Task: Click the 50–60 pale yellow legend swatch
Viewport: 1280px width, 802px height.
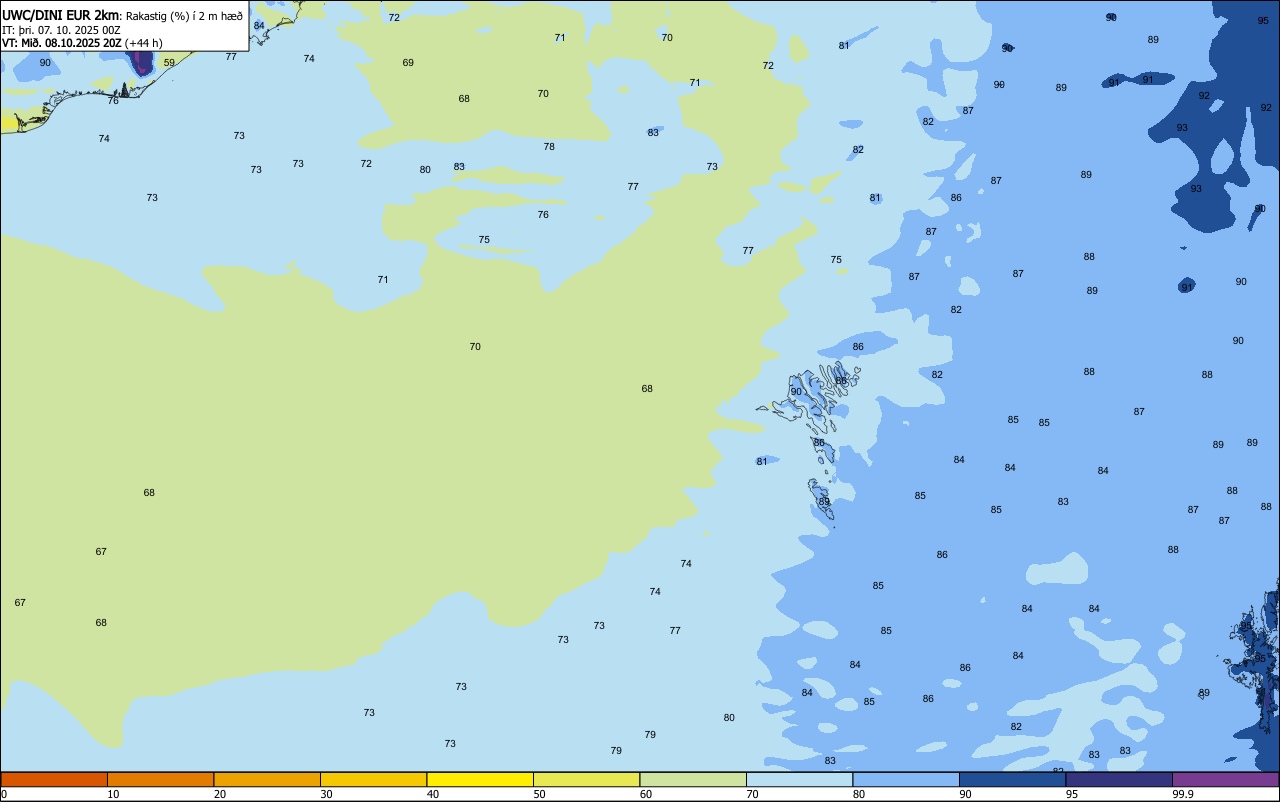Action: click(586, 779)
